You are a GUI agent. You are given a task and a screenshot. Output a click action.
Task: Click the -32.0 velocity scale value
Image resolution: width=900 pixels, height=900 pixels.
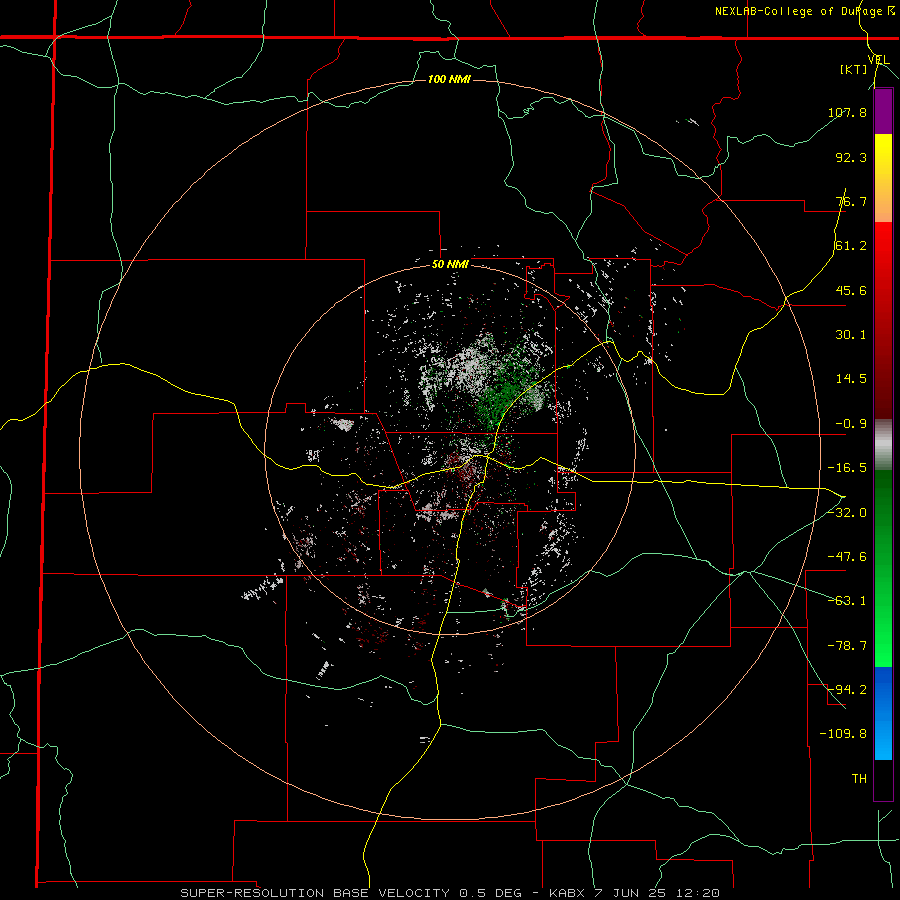pyautogui.click(x=847, y=513)
